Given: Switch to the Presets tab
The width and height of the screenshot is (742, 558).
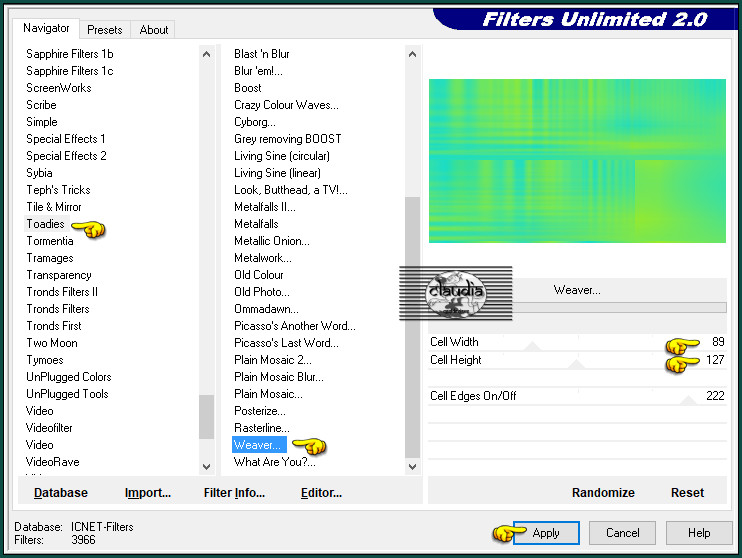Looking at the screenshot, I should [105, 30].
